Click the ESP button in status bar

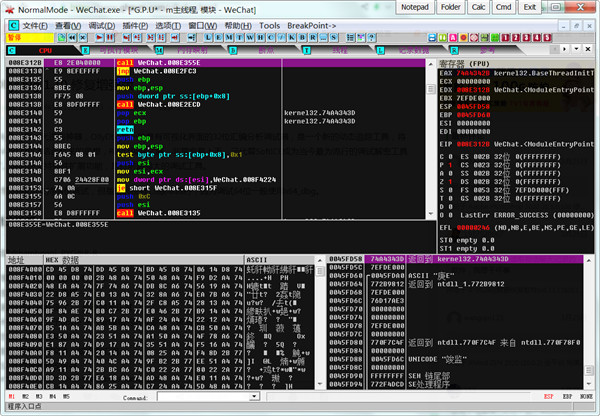coord(549,396)
